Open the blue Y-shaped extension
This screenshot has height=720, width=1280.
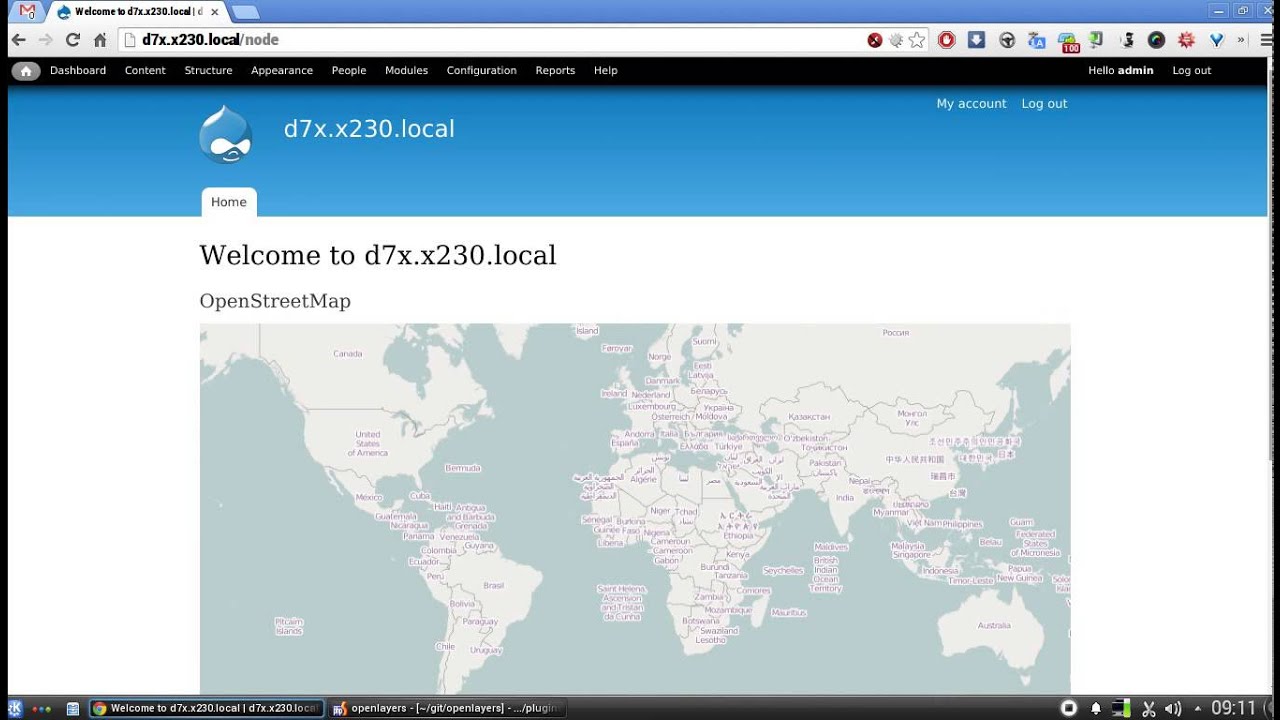click(1217, 40)
